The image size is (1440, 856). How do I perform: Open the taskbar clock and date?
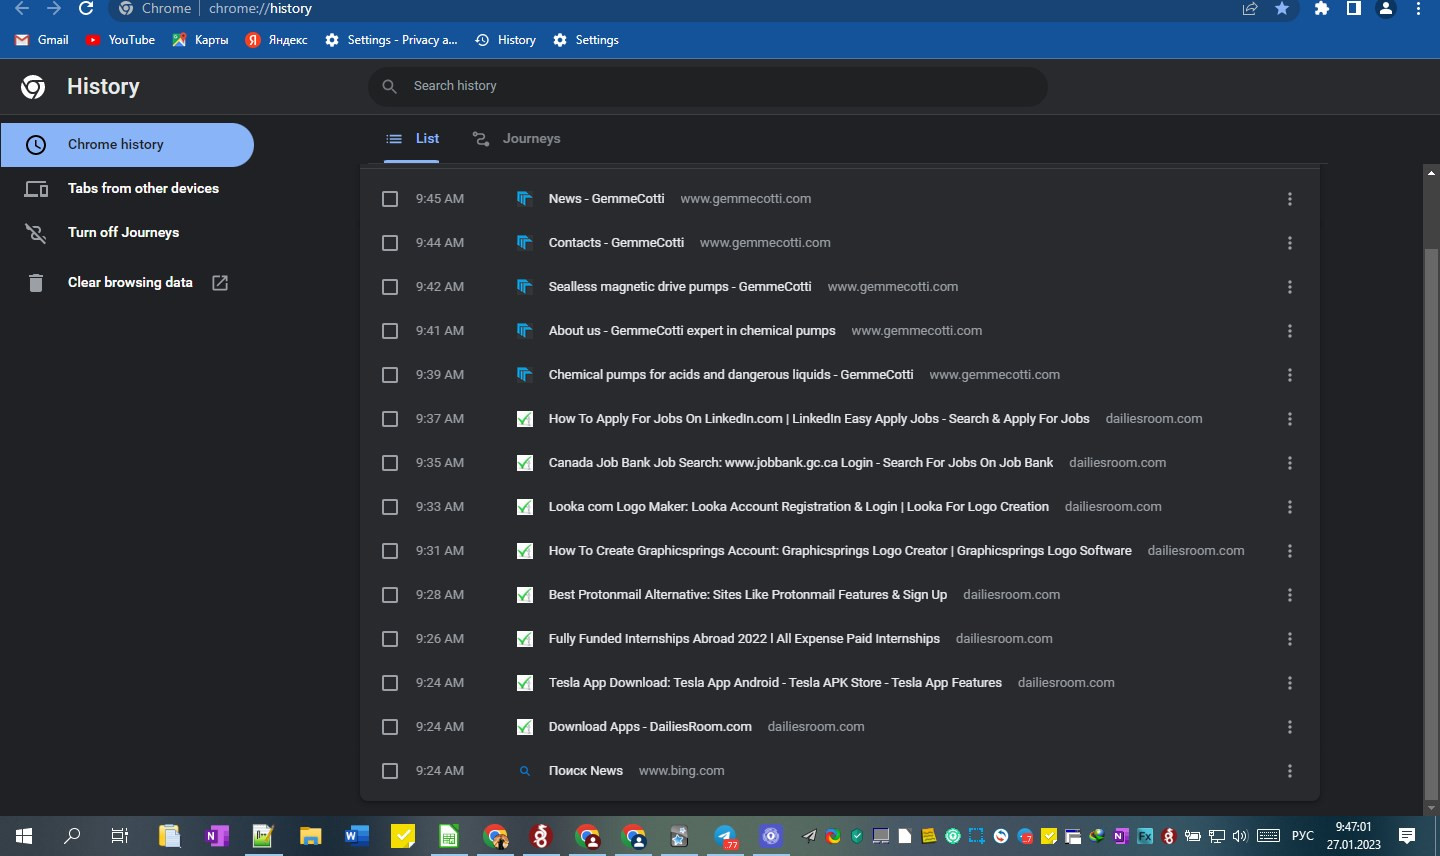pyautogui.click(x=1354, y=836)
